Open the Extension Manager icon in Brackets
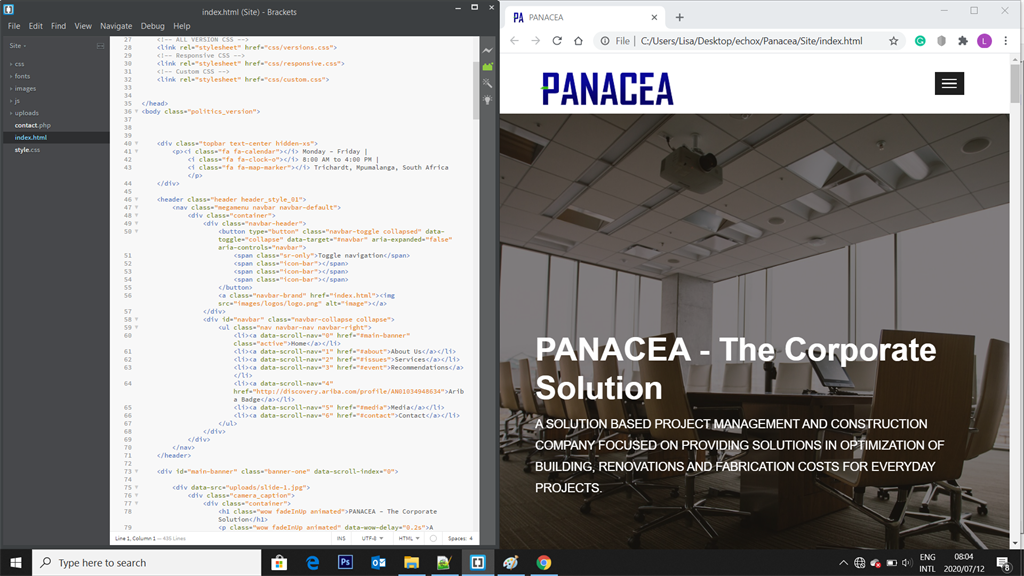The image size is (1024, 576). [x=488, y=67]
